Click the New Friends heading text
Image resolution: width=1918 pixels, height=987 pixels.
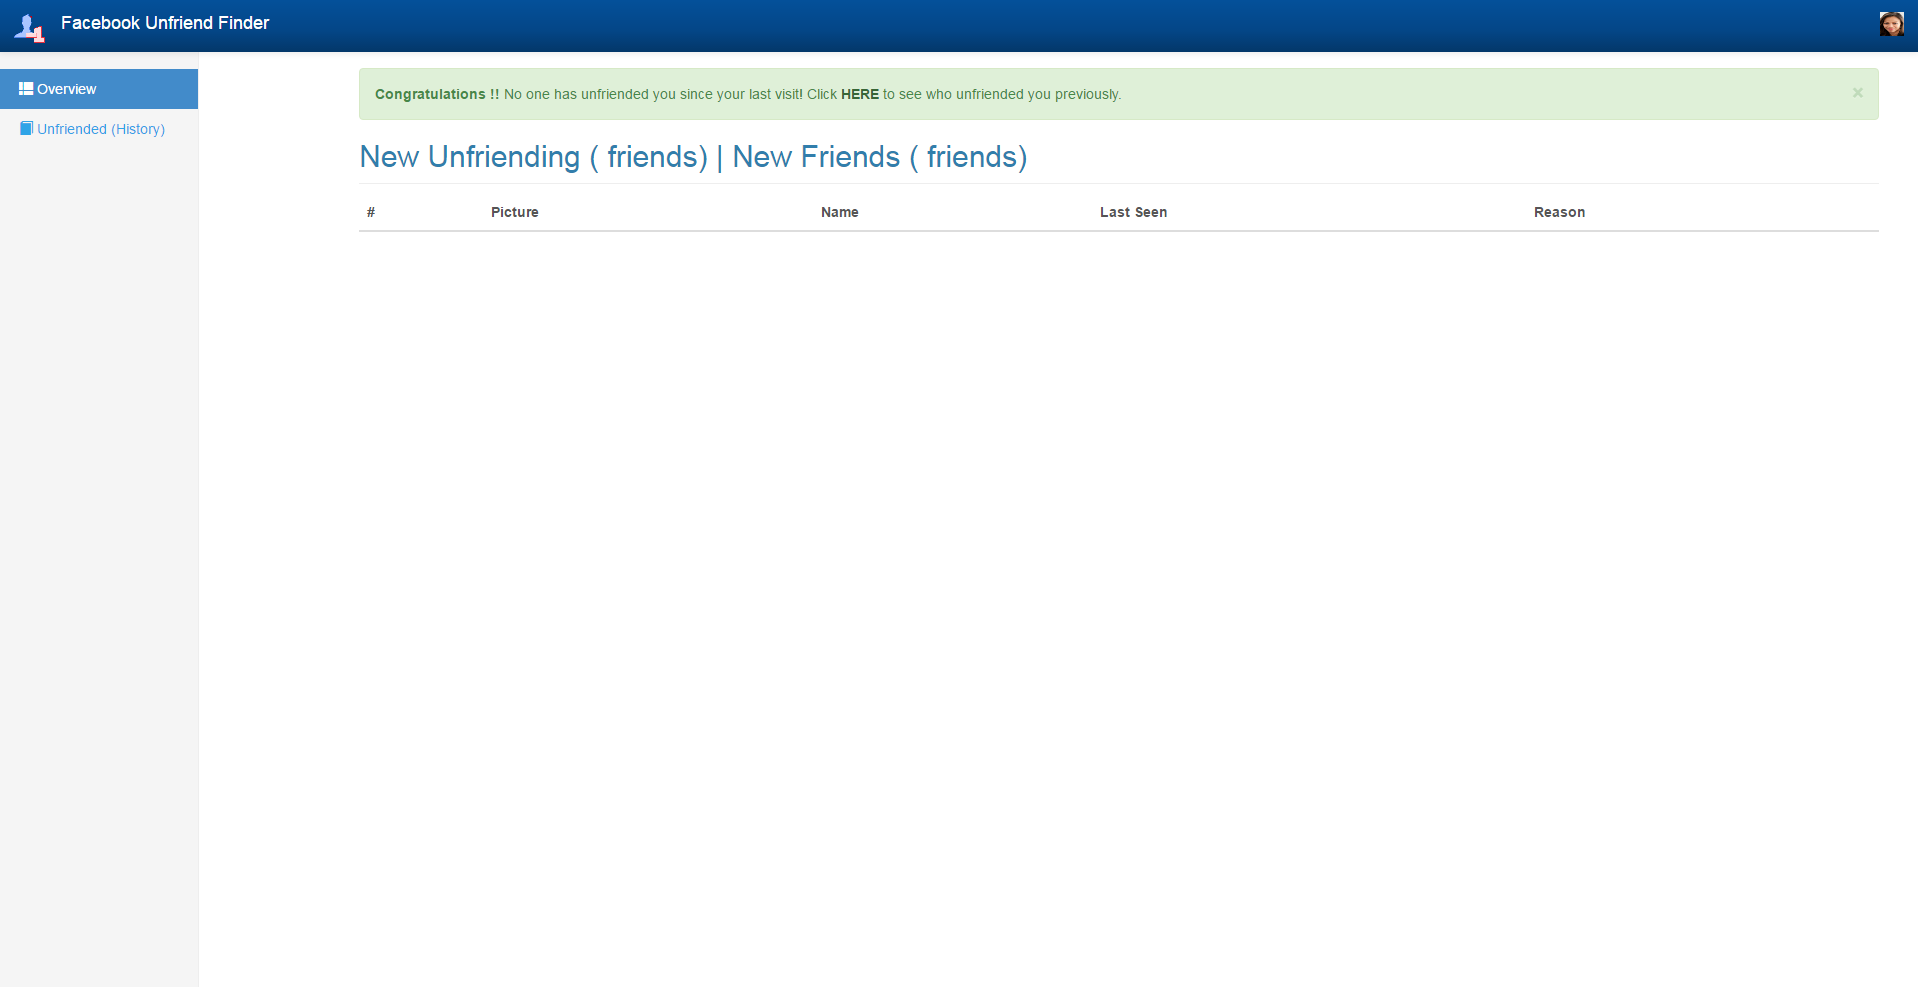click(880, 157)
